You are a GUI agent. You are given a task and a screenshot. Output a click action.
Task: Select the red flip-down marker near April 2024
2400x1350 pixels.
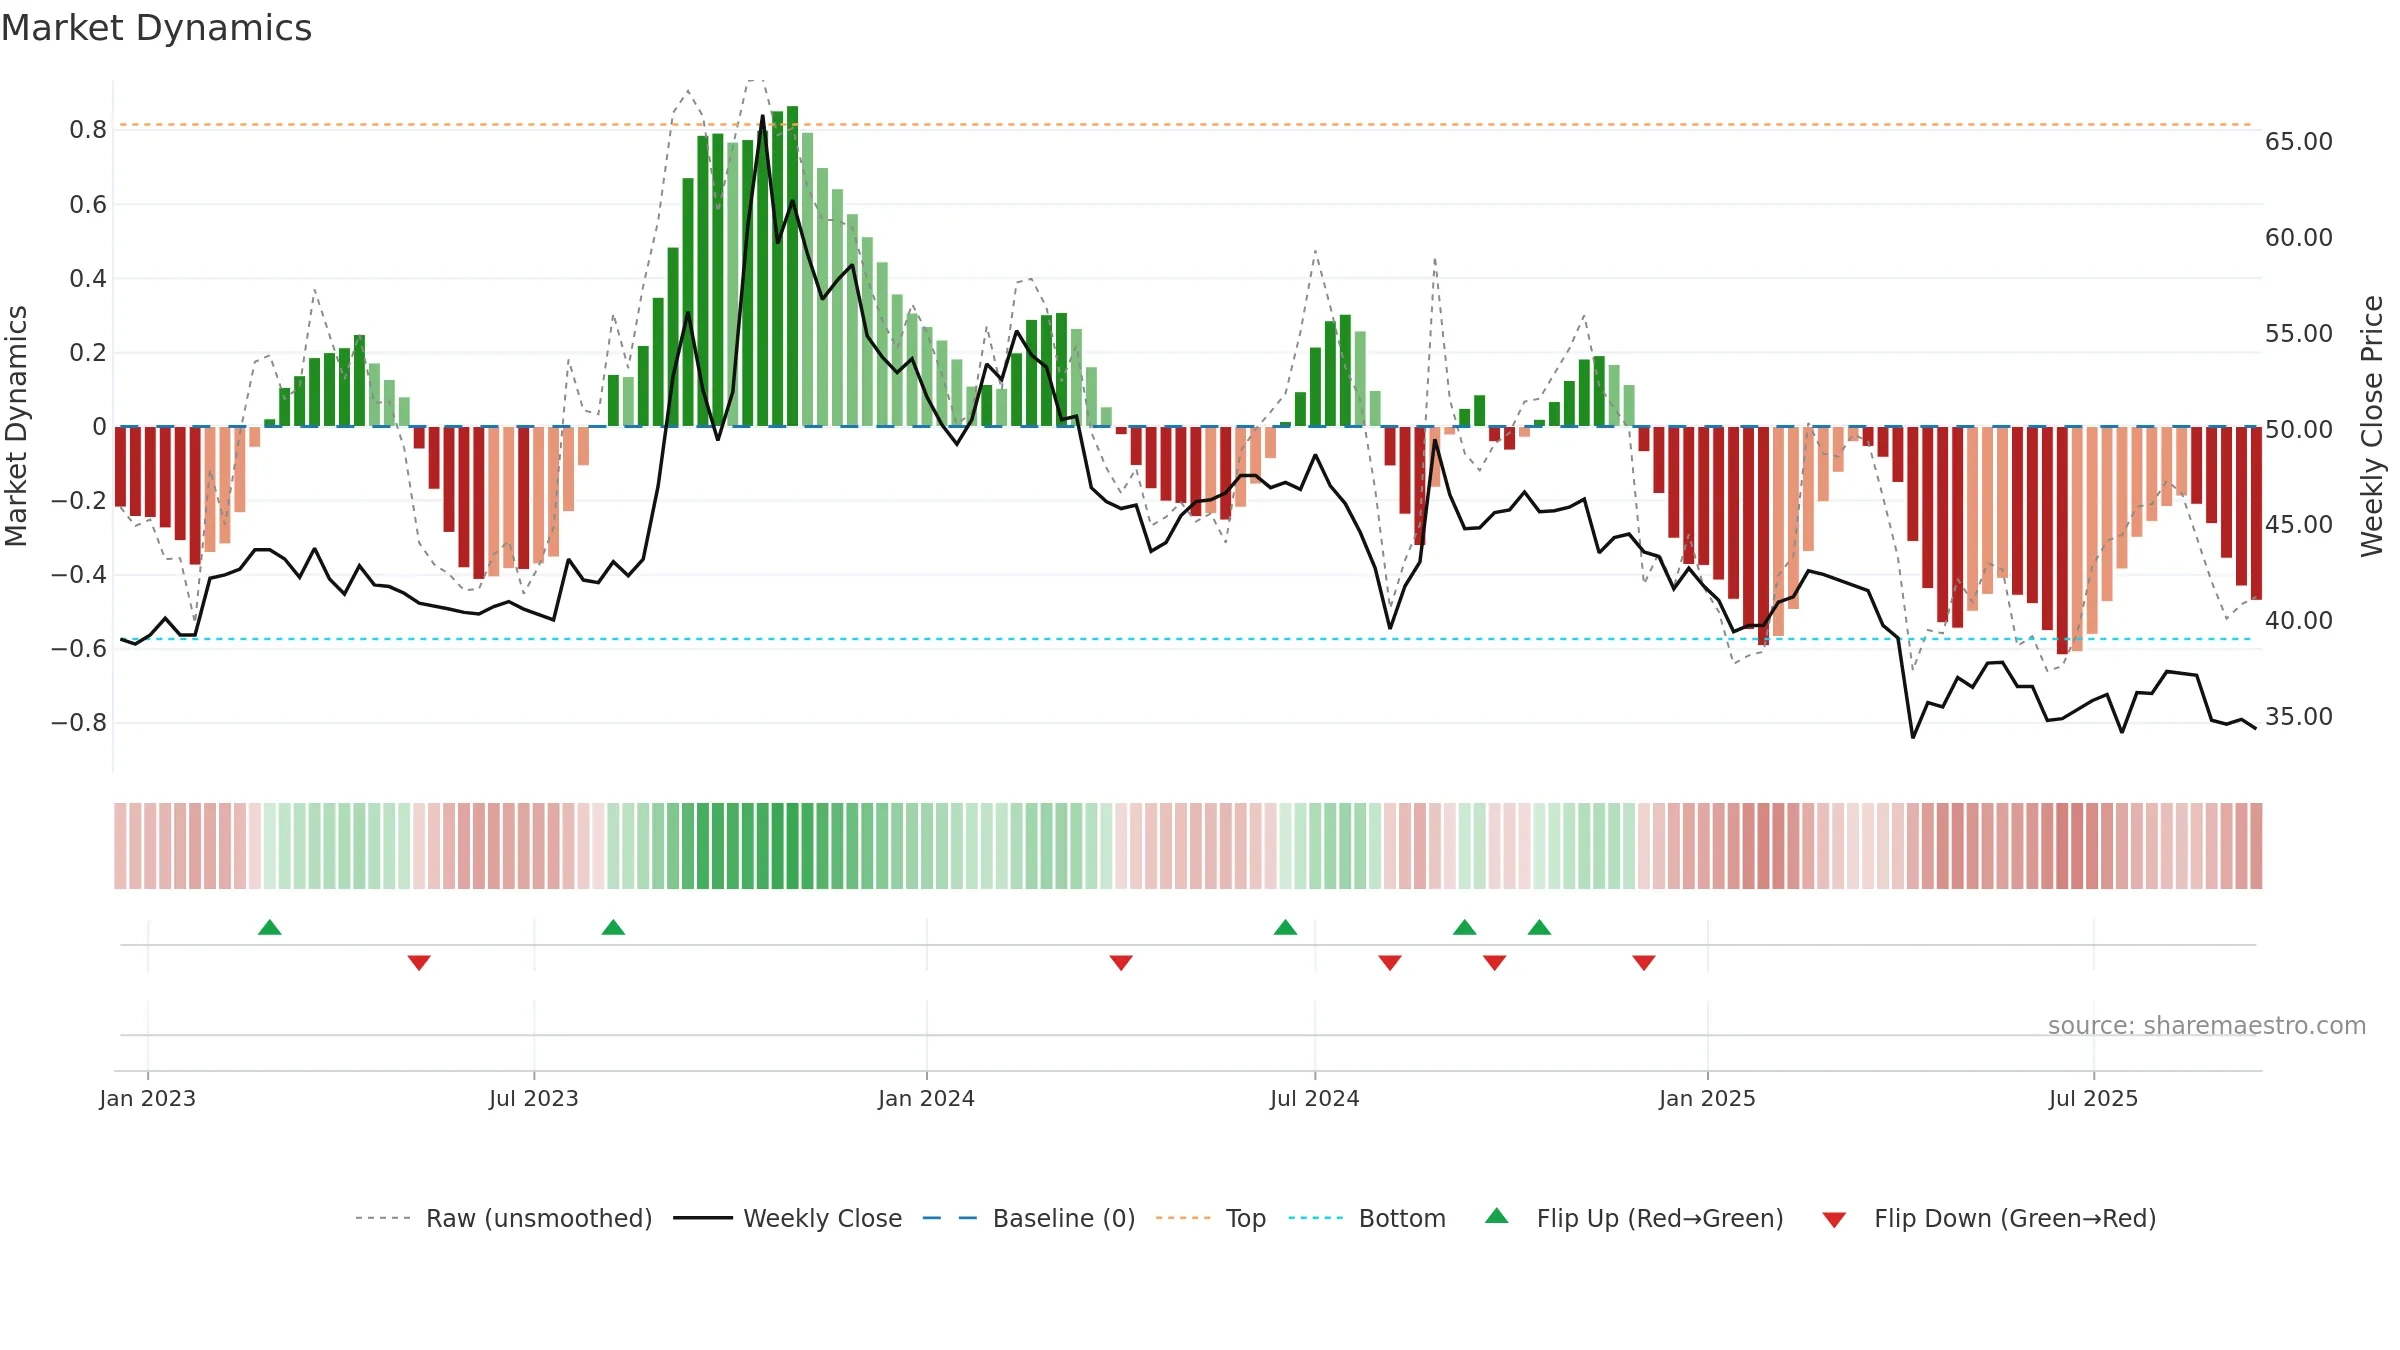[1121, 962]
